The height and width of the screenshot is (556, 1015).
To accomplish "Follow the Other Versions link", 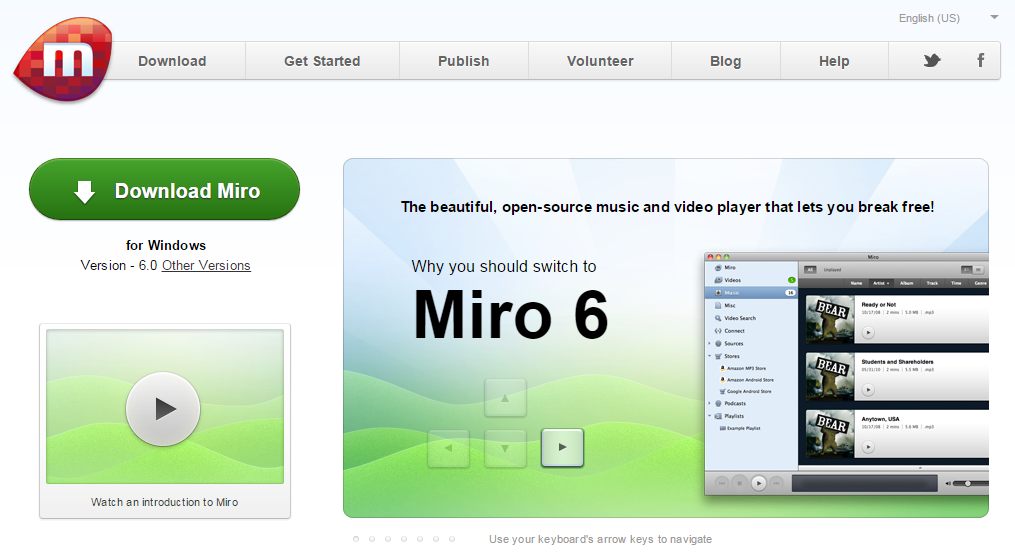I will [206, 265].
